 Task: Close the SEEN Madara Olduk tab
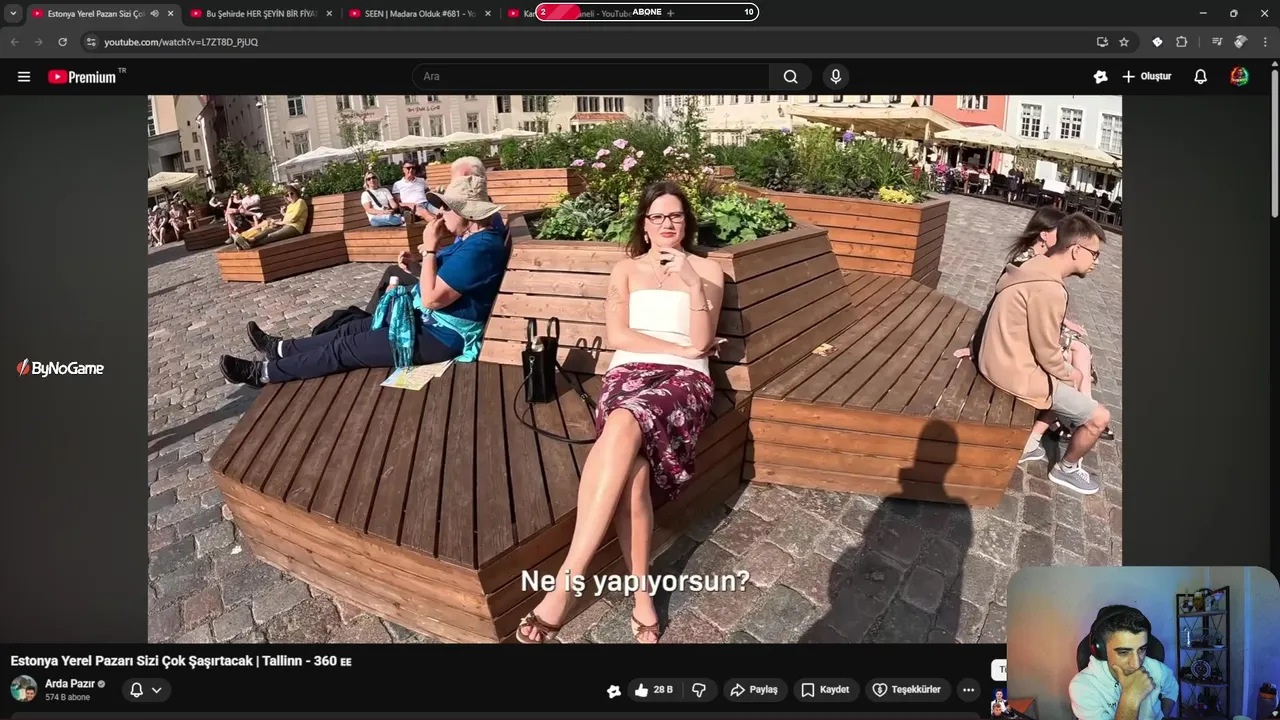tap(488, 13)
